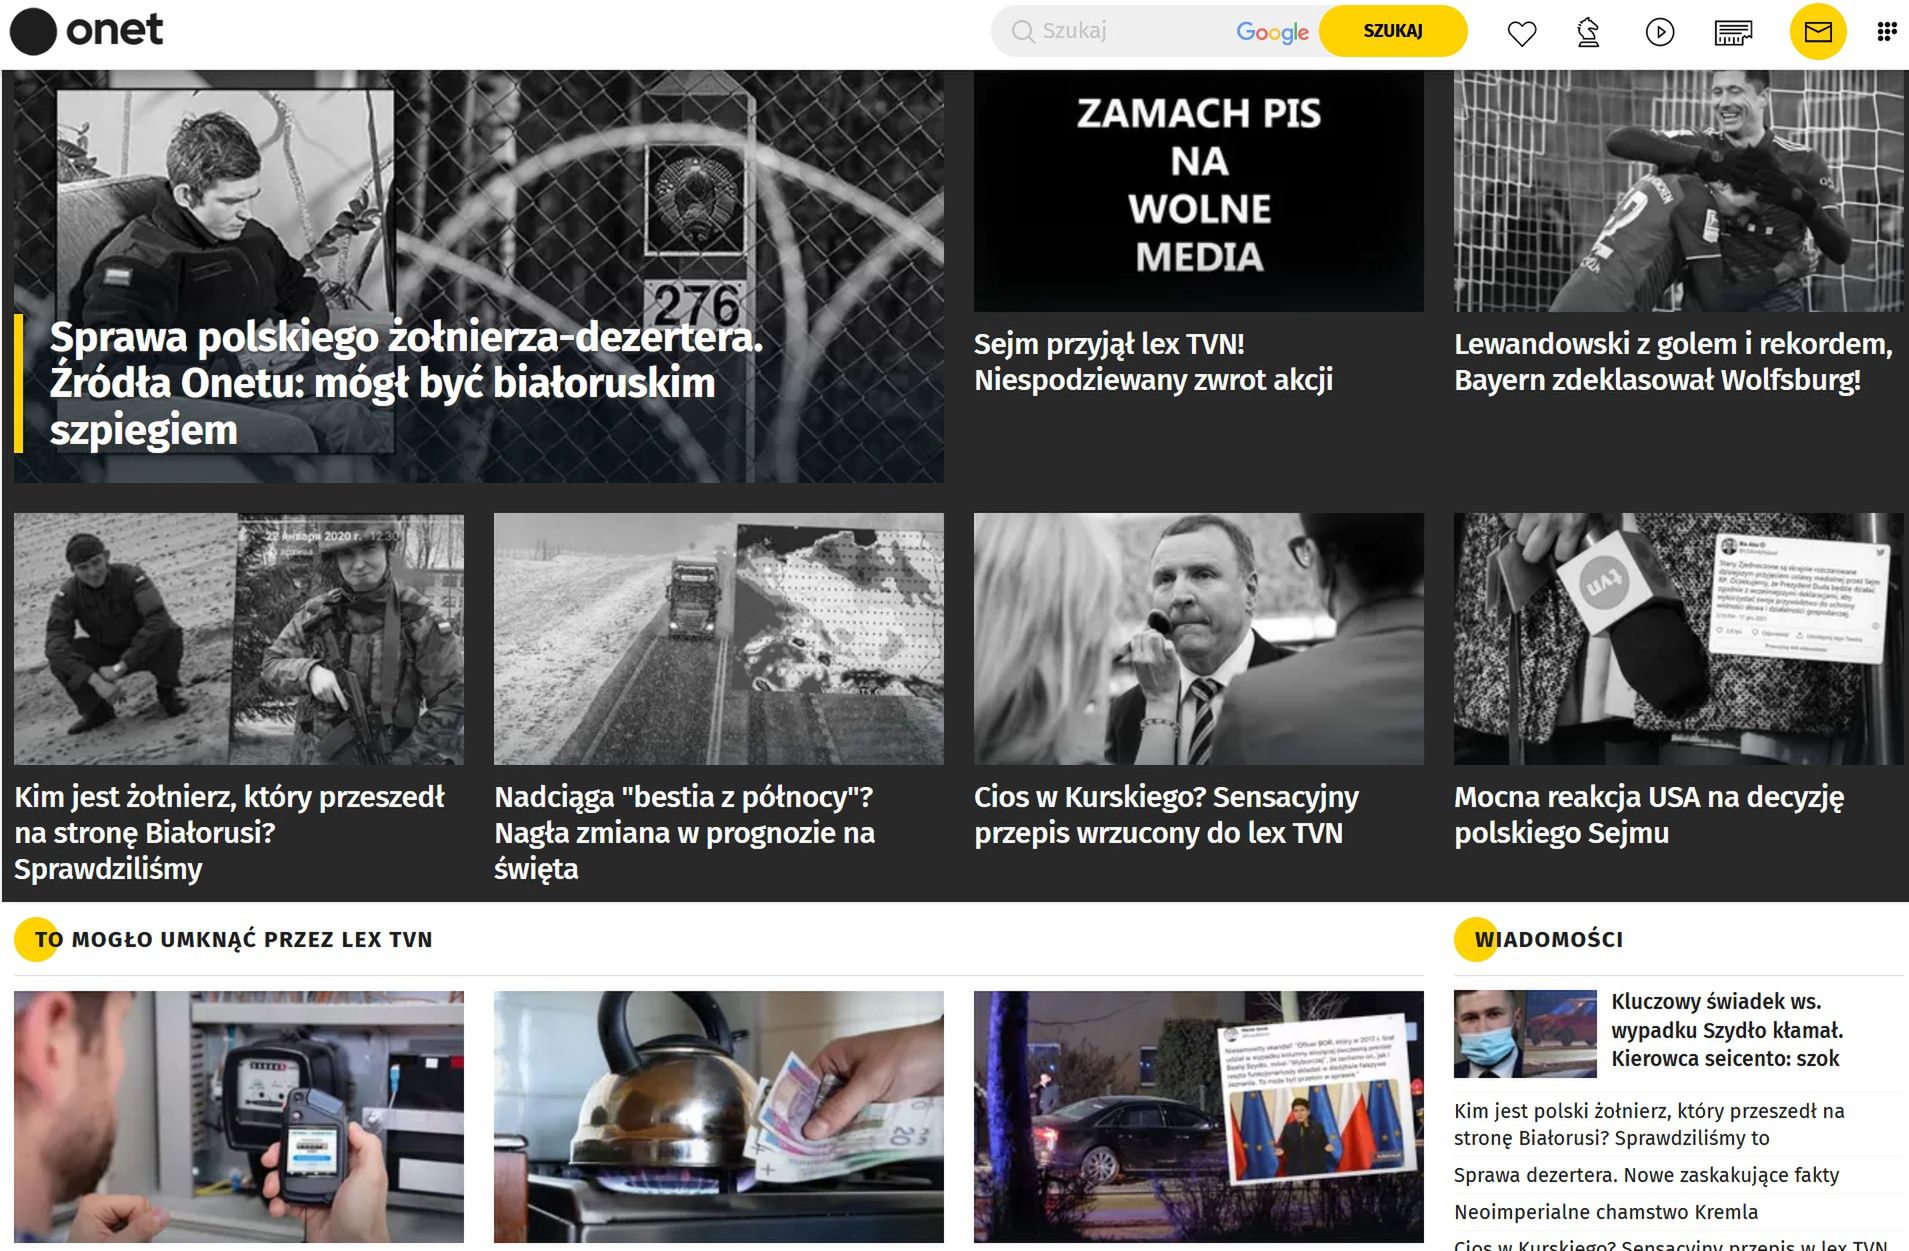The width and height of the screenshot is (1909, 1251).
Task: Open the yellow mail envelope icon
Action: coord(1817,32)
